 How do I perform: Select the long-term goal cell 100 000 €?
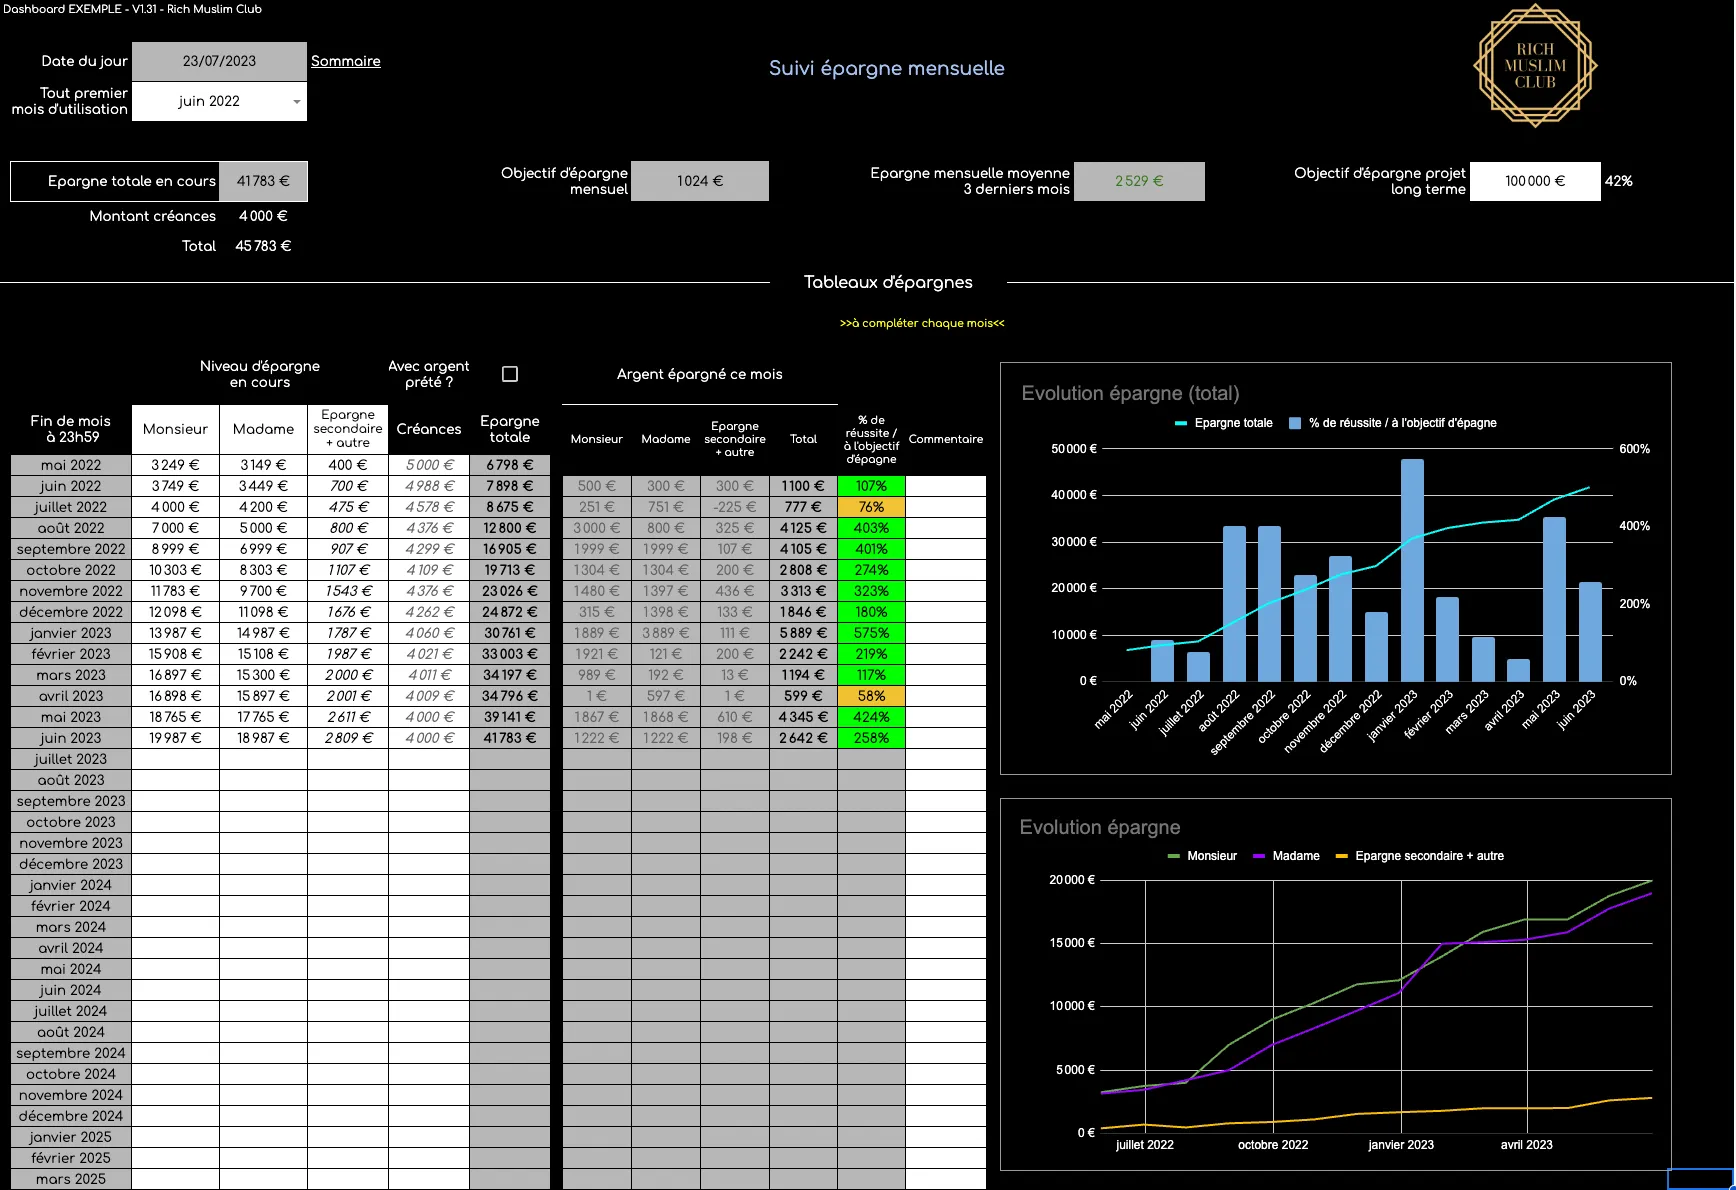1534,181
